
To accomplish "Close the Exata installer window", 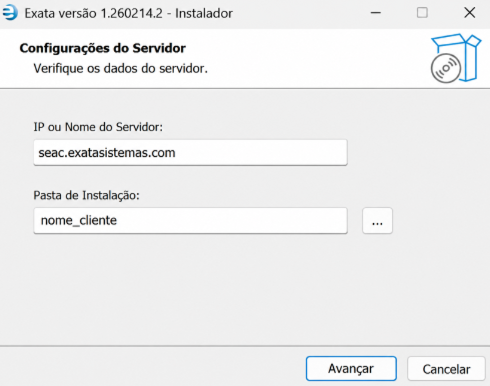I will coord(470,13).
